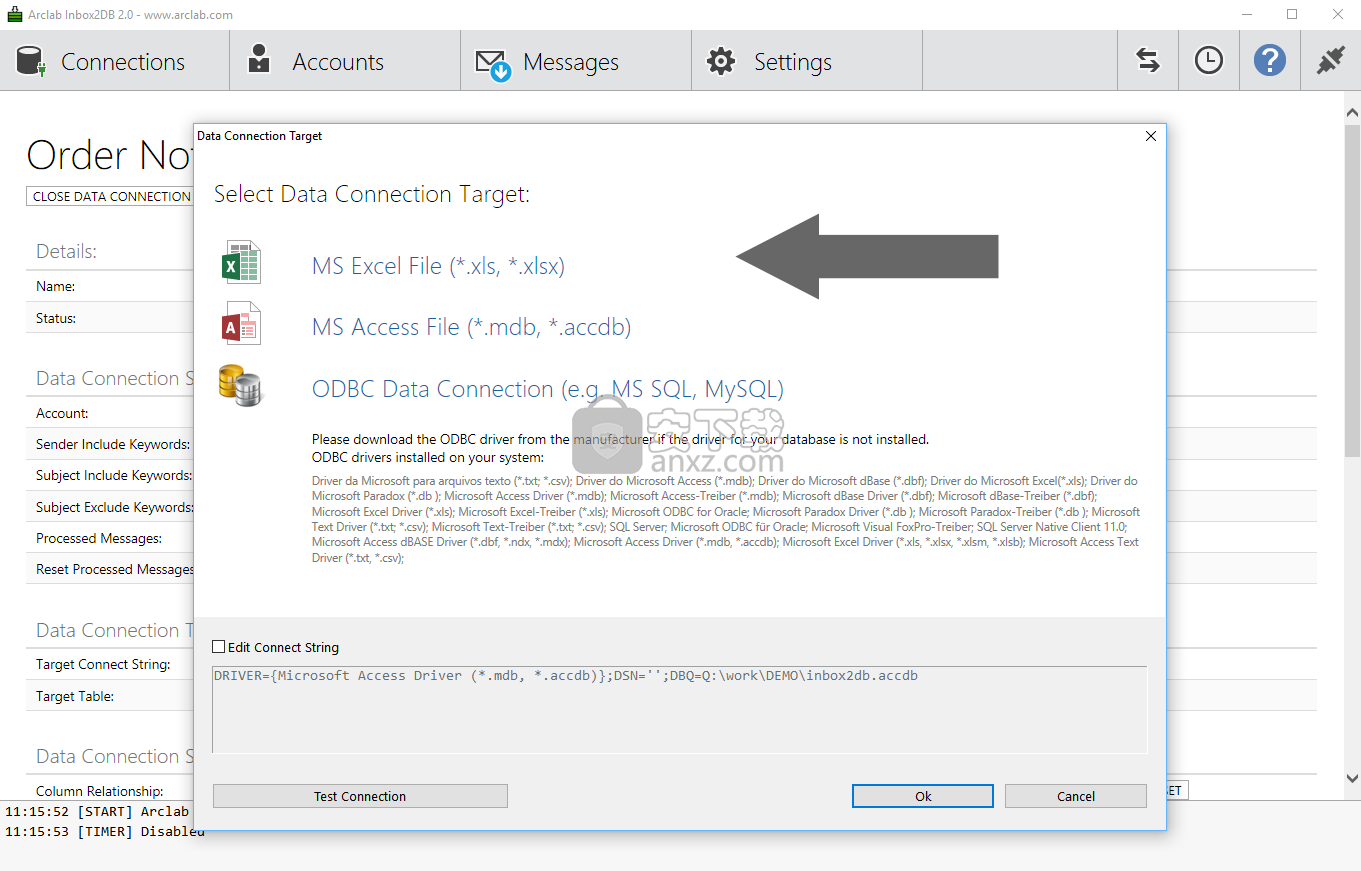The image size is (1361, 871).
Task: Click the Settings gear icon
Action: [x=720, y=61]
